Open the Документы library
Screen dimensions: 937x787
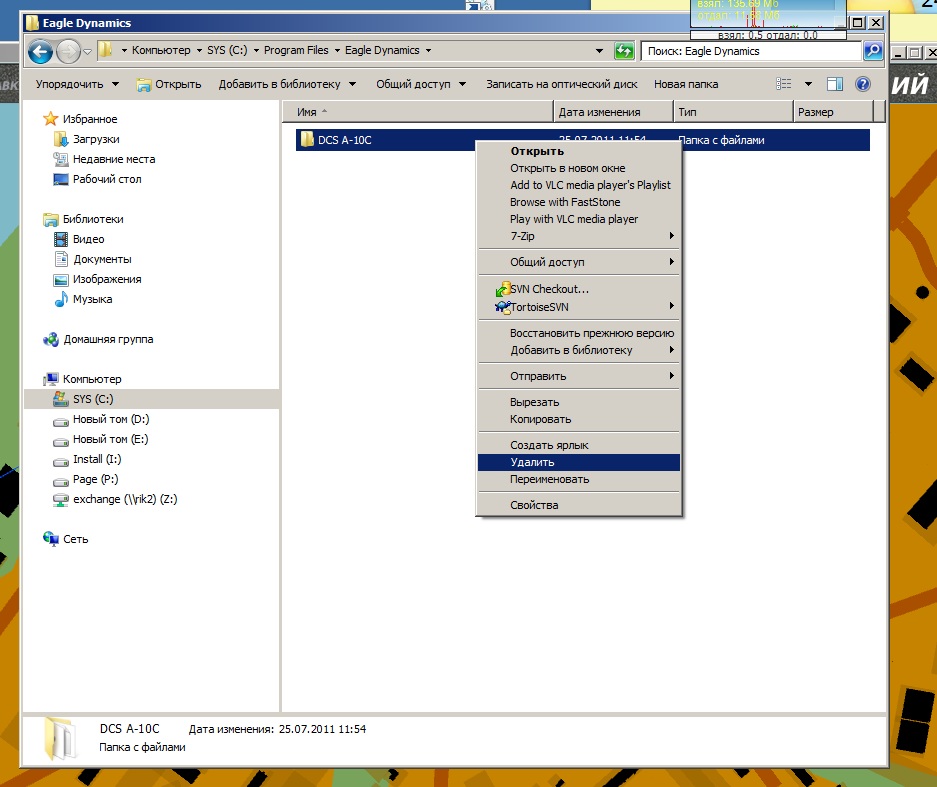[93, 259]
